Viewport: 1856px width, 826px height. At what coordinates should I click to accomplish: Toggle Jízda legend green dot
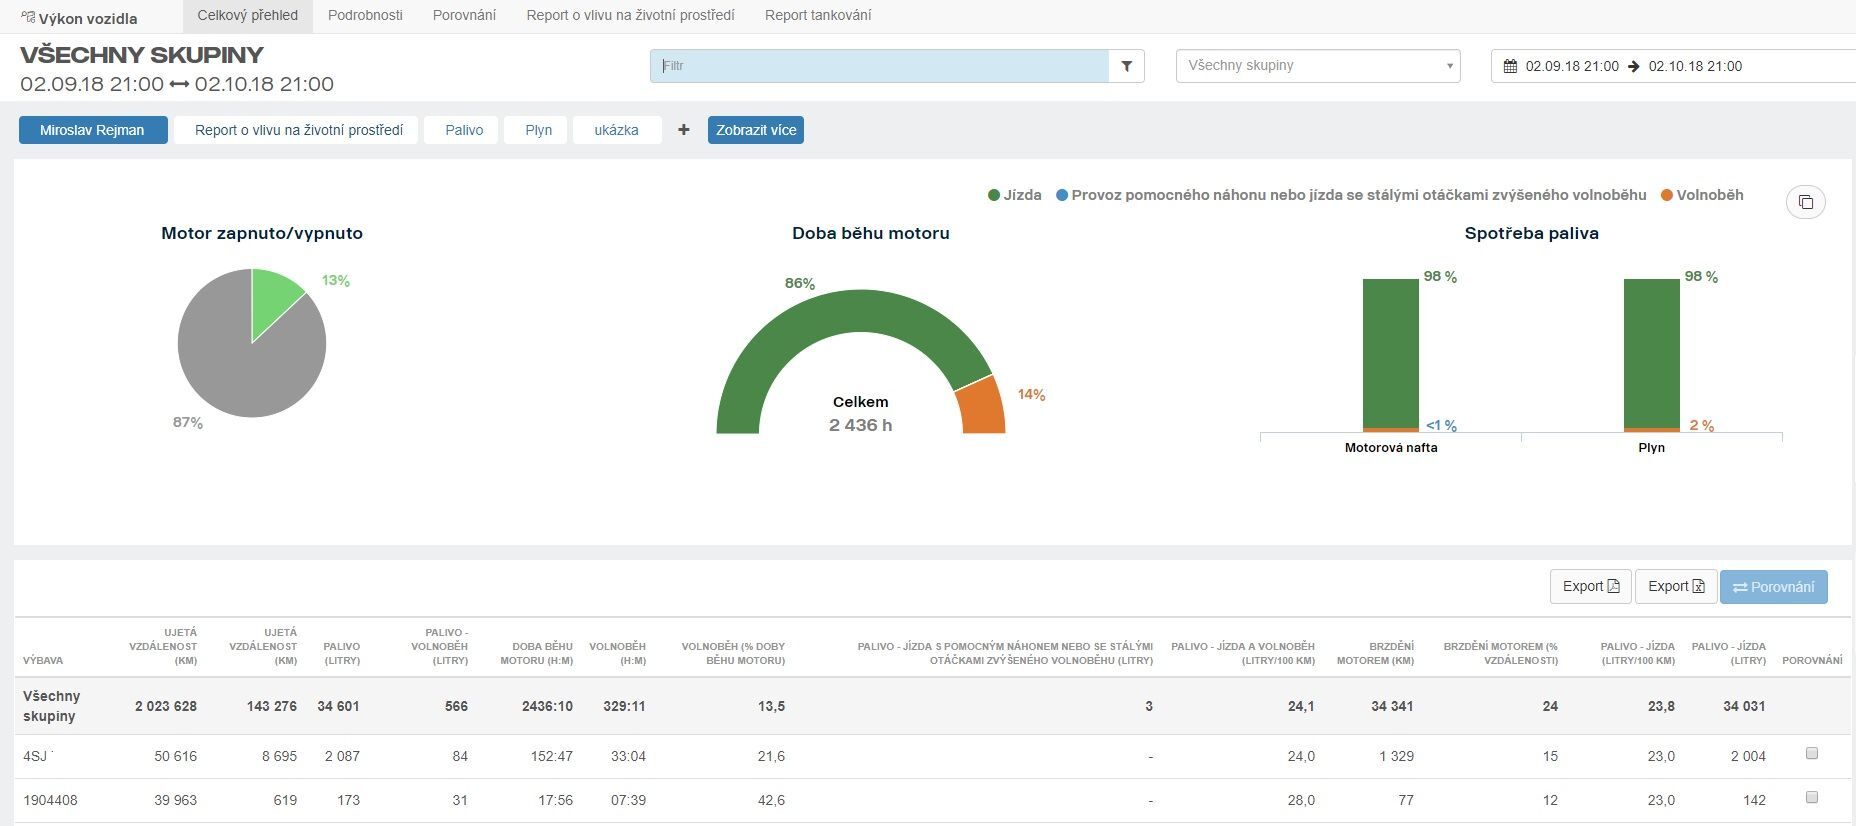994,195
